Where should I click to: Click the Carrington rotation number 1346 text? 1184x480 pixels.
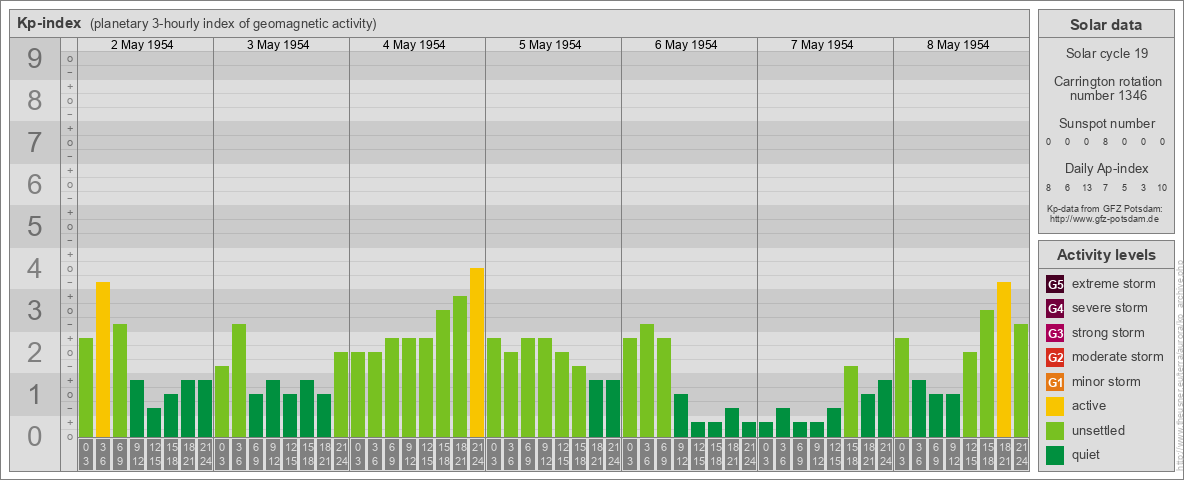(x=1106, y=88)
